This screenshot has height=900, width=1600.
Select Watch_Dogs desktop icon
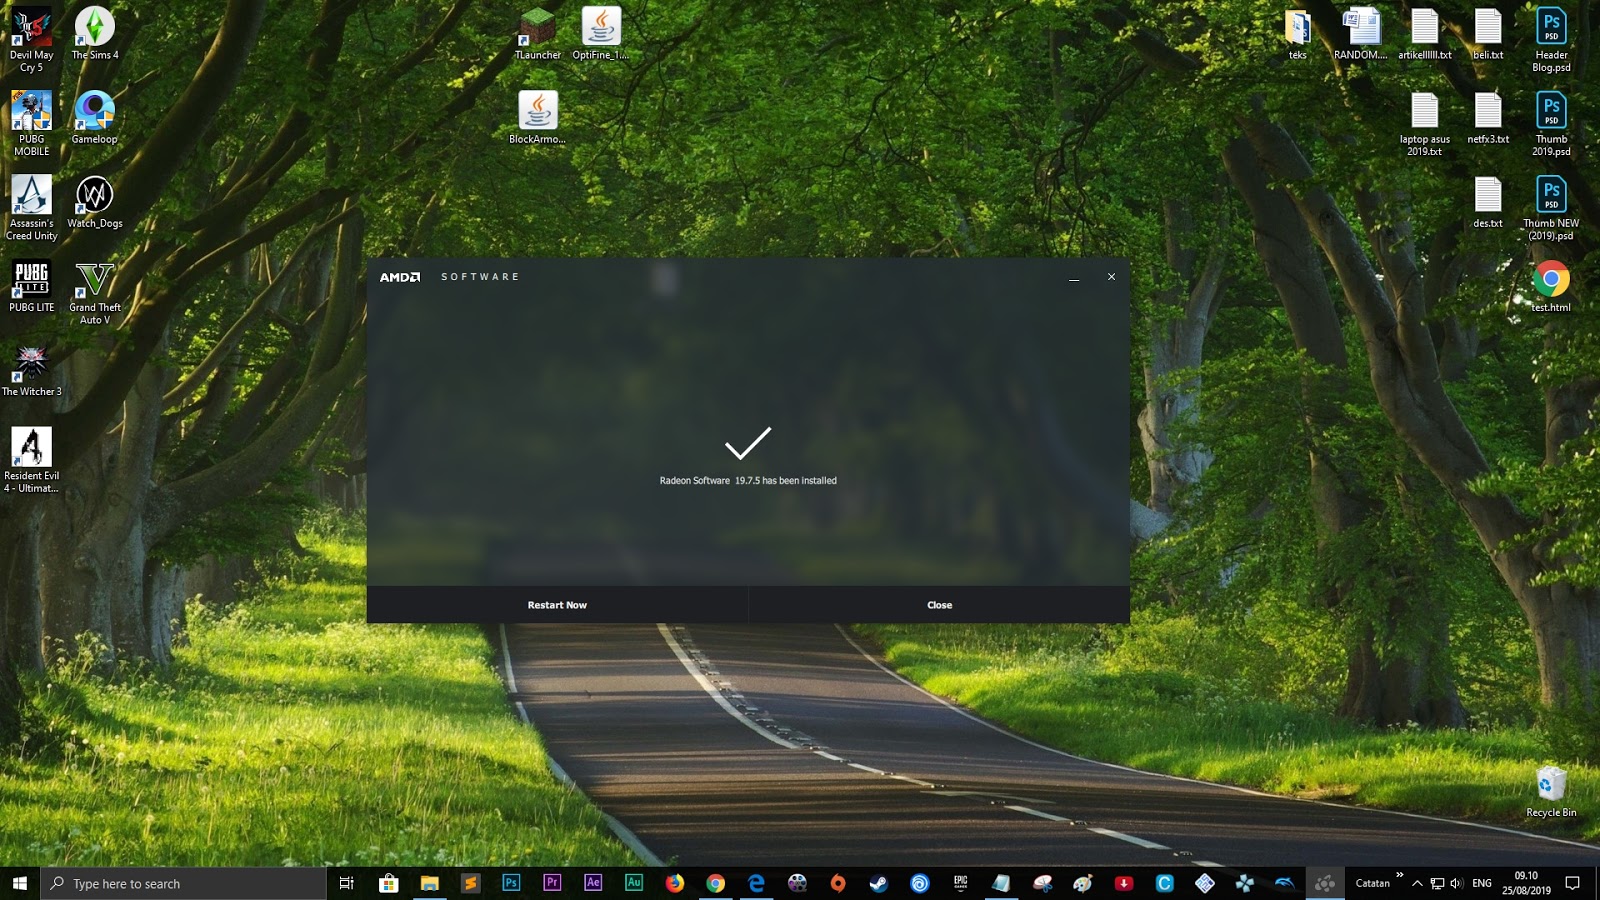click(x=95, y=202)
